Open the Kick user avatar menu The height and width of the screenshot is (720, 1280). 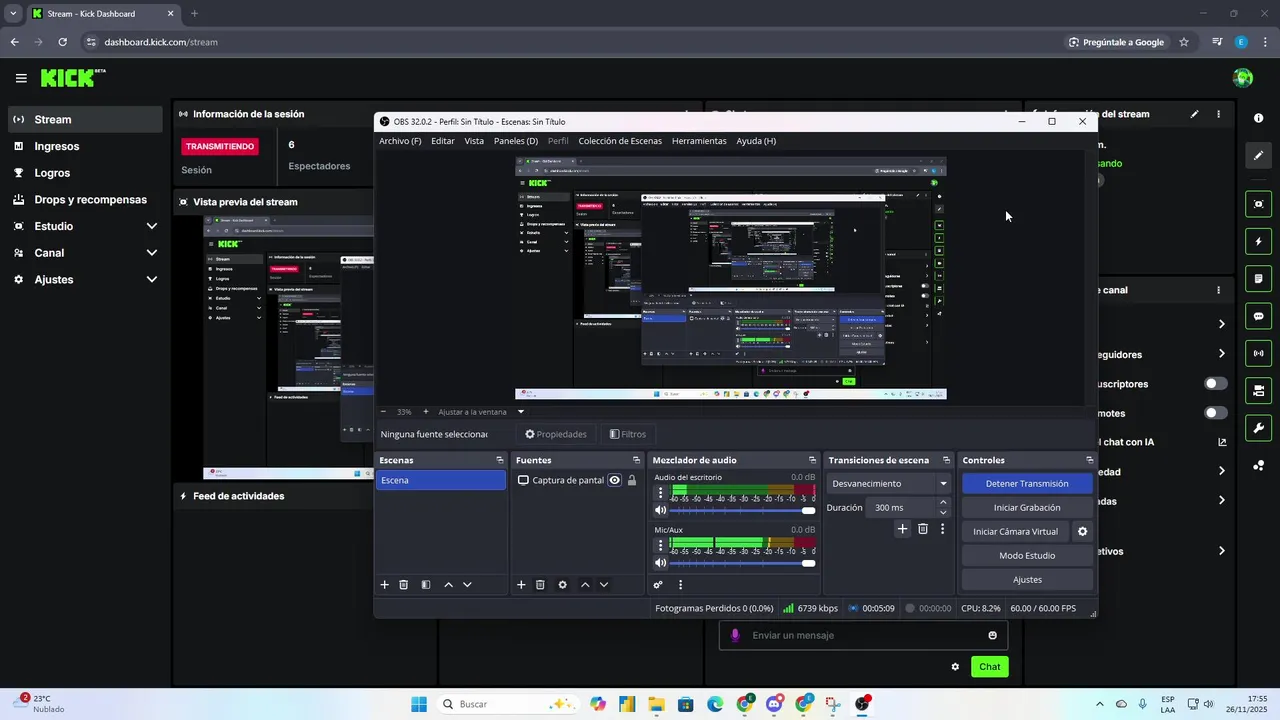point(1243,78)
